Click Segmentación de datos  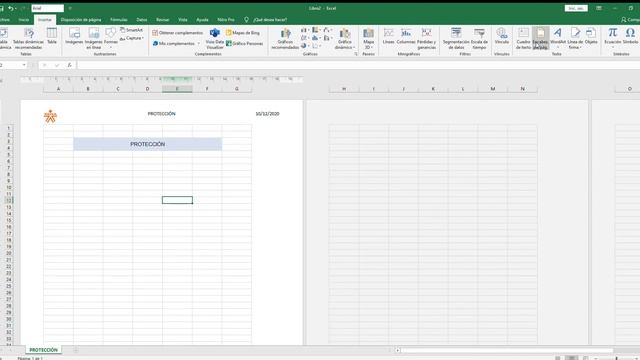point(456,38)
